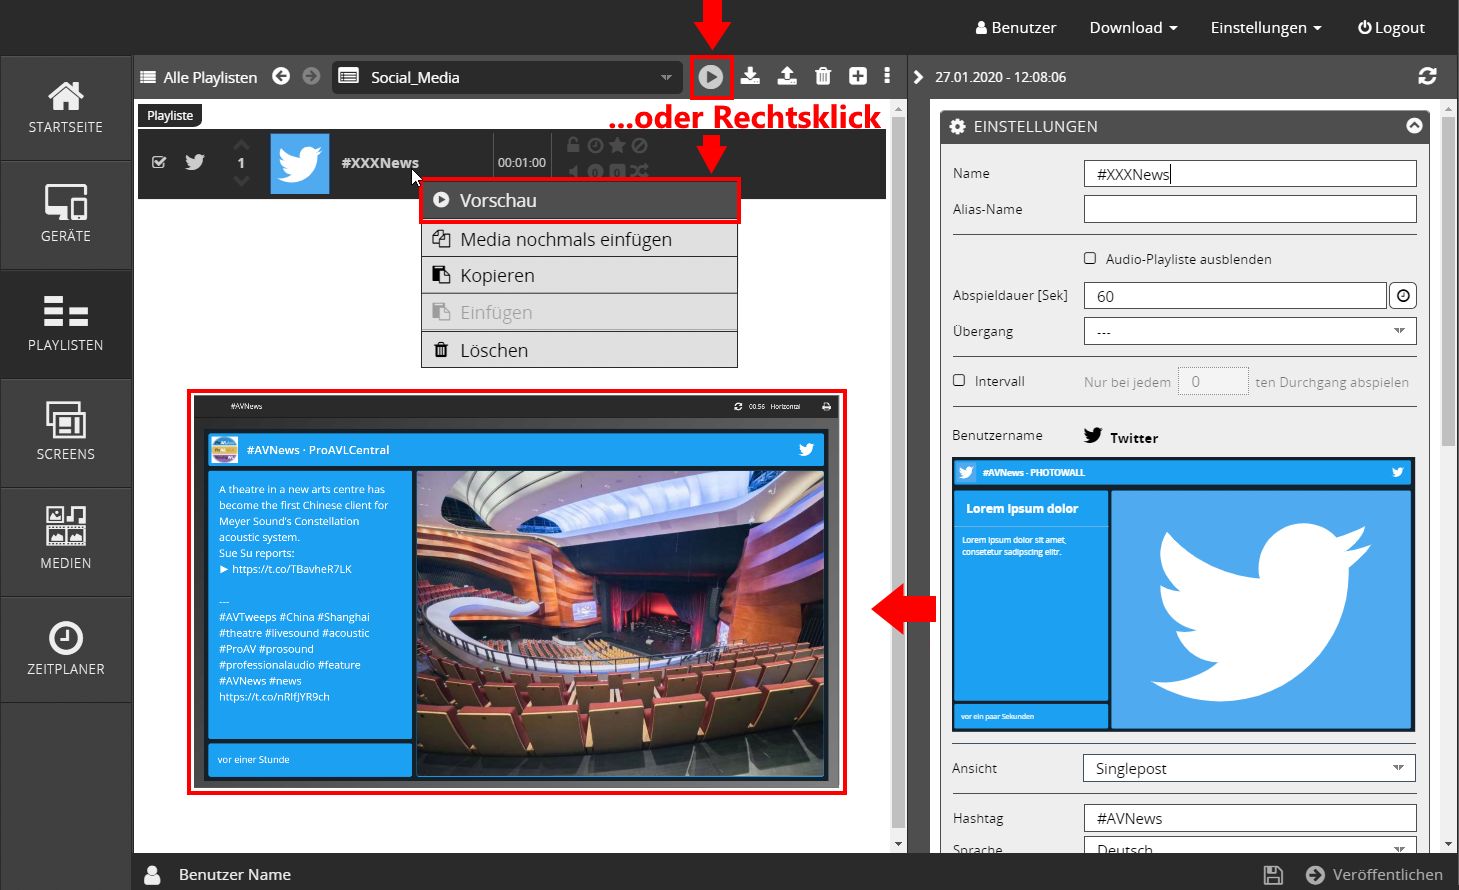The height and width of the screenshot is (890, 1459).
Task: Click the upload icon in playlist toolbar
Action: (x=787, y=76)
